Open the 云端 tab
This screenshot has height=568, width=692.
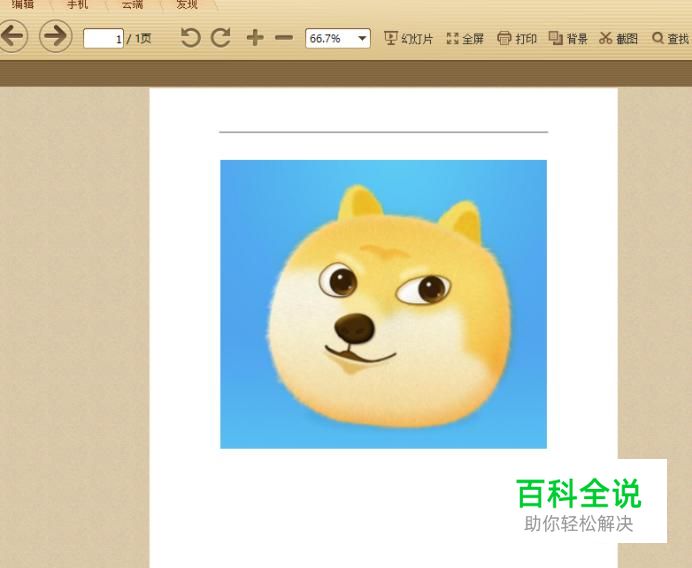(x=132, y=5)
